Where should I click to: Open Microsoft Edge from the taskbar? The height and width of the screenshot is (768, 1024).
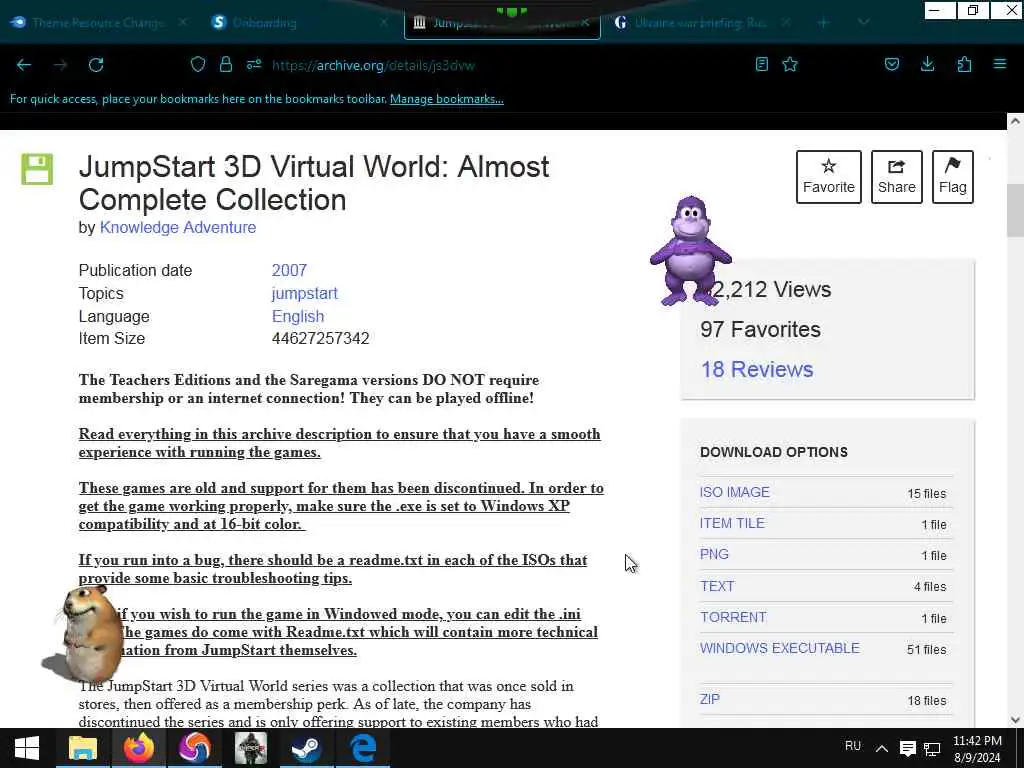tap(362, 748)
